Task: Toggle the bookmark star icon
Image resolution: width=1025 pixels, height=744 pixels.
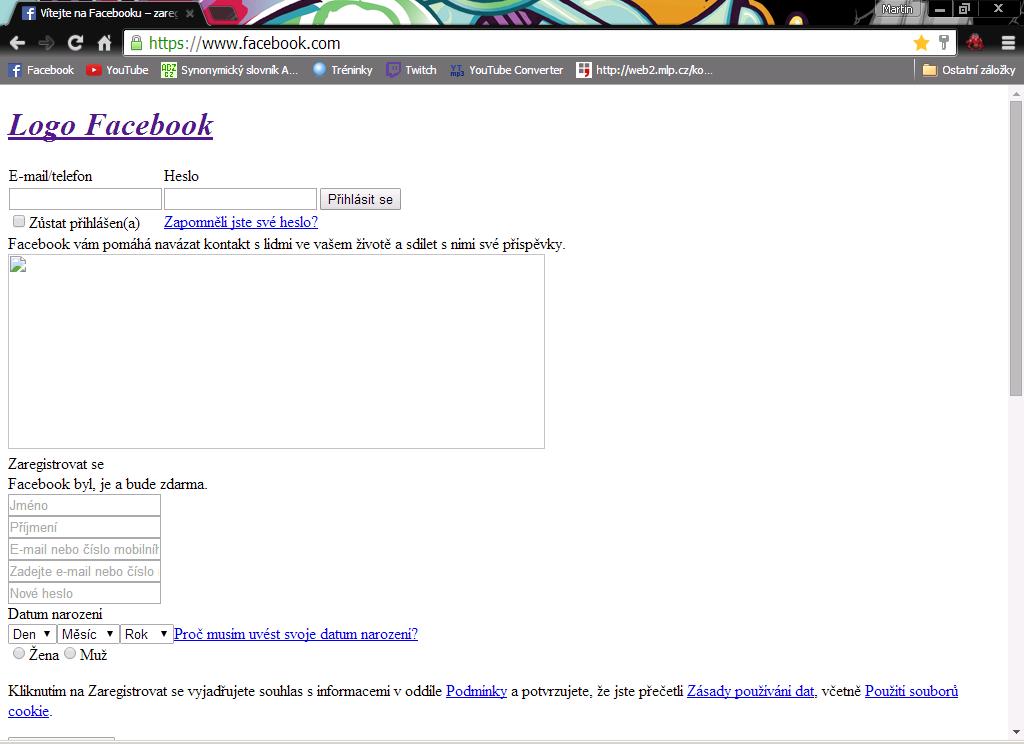Action: 921,43
